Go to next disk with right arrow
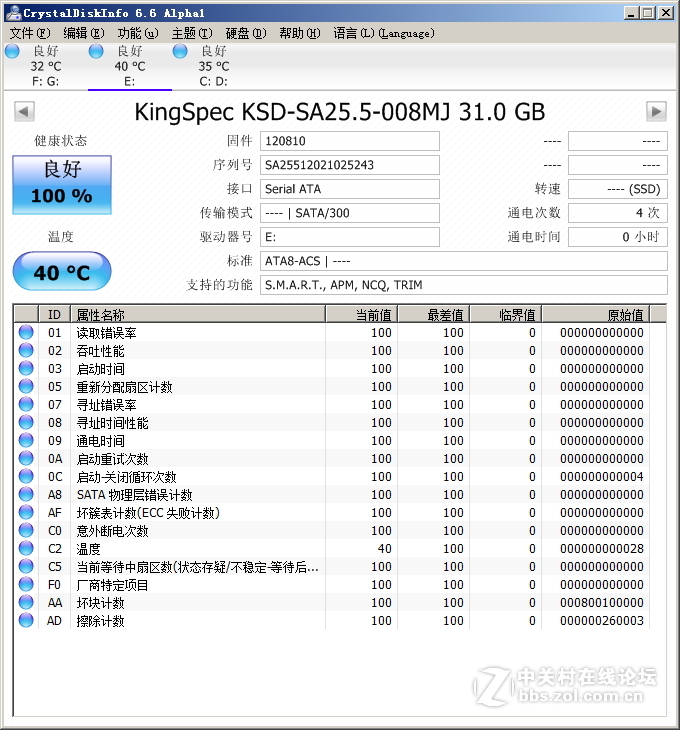The height and width of the screenshot is (730, 680). 656,112
